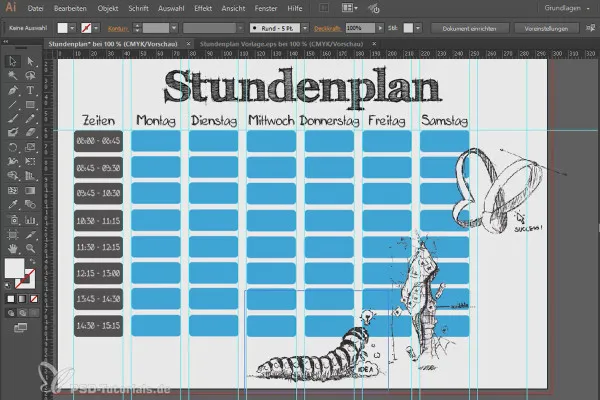Select the Line Segment tool
This screenshot has width=600, height=400.
[x=13, y=104]
